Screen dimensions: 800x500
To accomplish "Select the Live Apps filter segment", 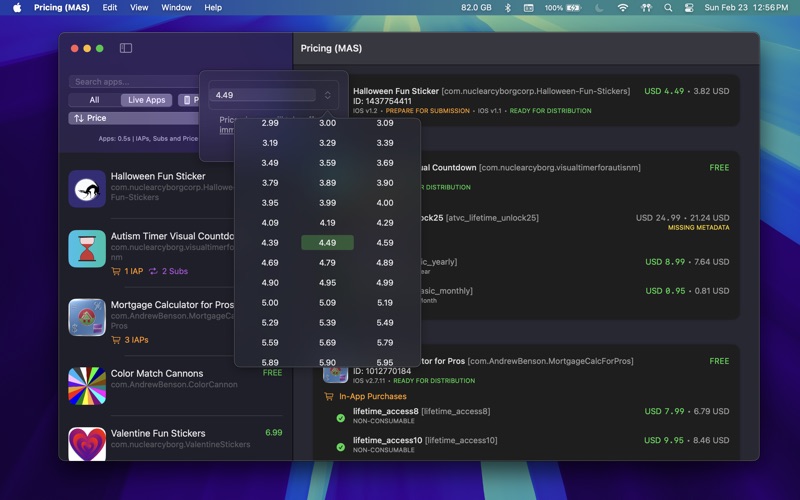I will pos(146,100).
